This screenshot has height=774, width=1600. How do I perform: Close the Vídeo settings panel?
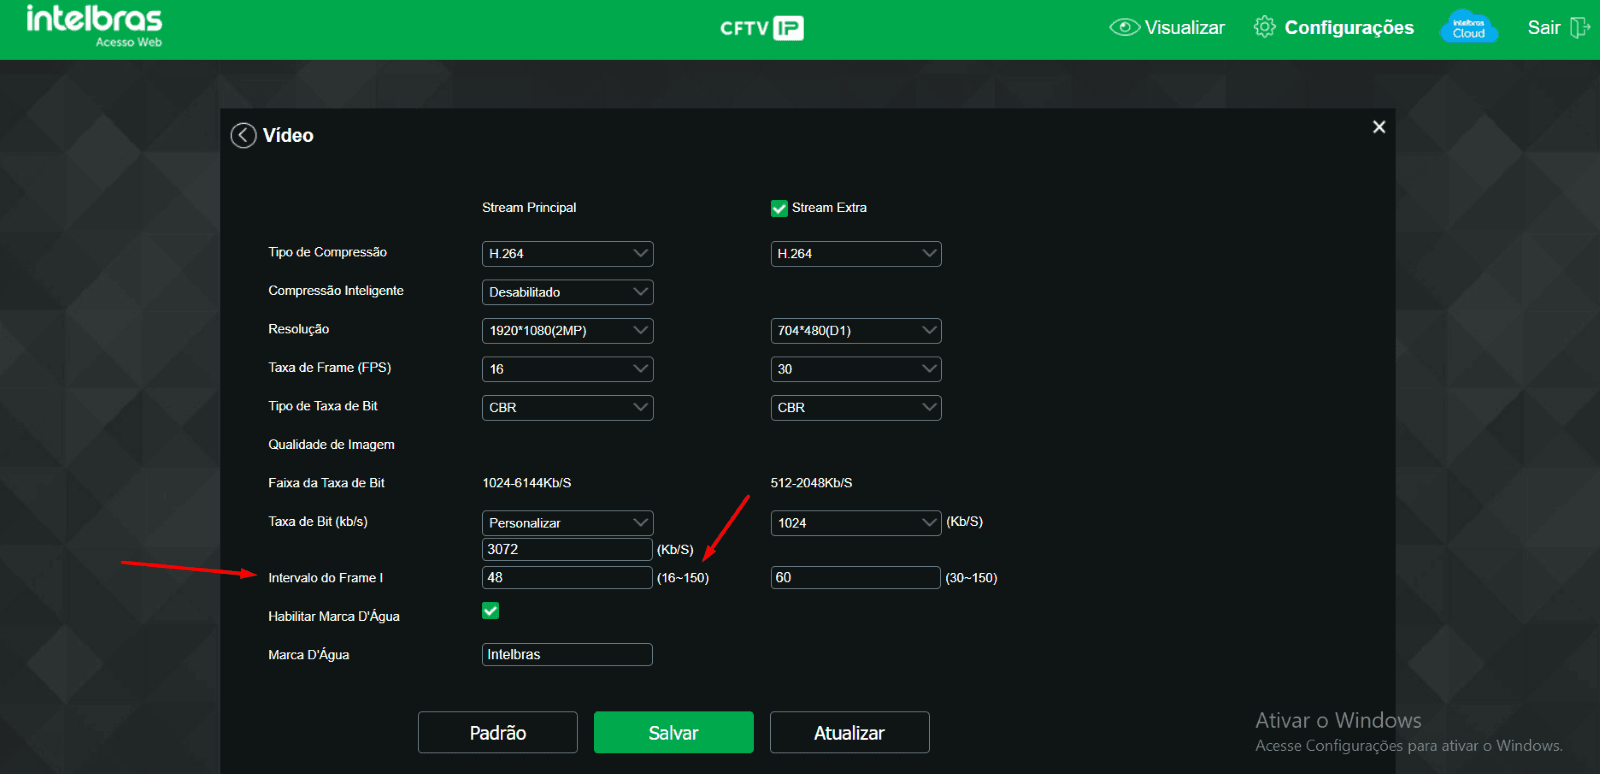point(1379,127)
